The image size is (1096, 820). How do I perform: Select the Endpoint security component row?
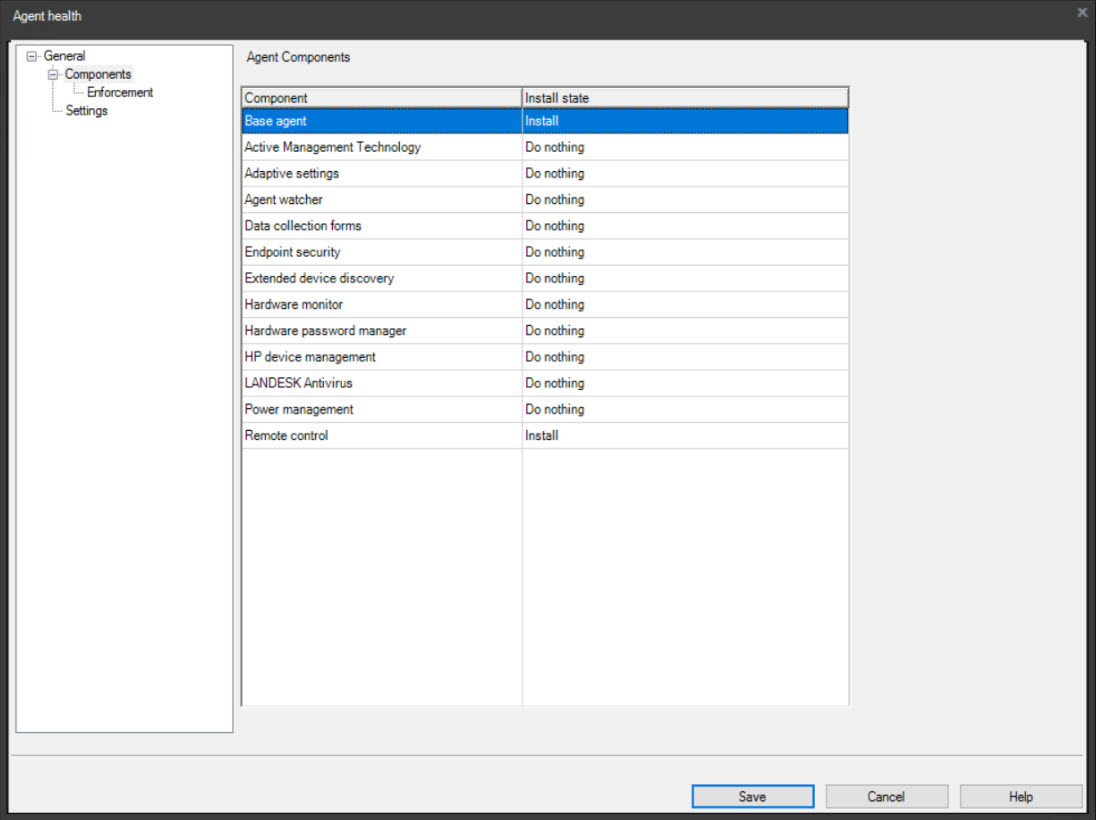coord(380,252)
